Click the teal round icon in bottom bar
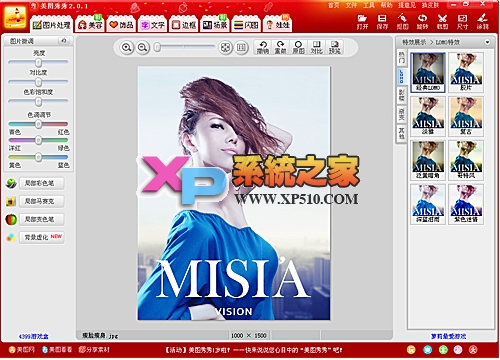The image size is (500, 360). pos(427,350)
